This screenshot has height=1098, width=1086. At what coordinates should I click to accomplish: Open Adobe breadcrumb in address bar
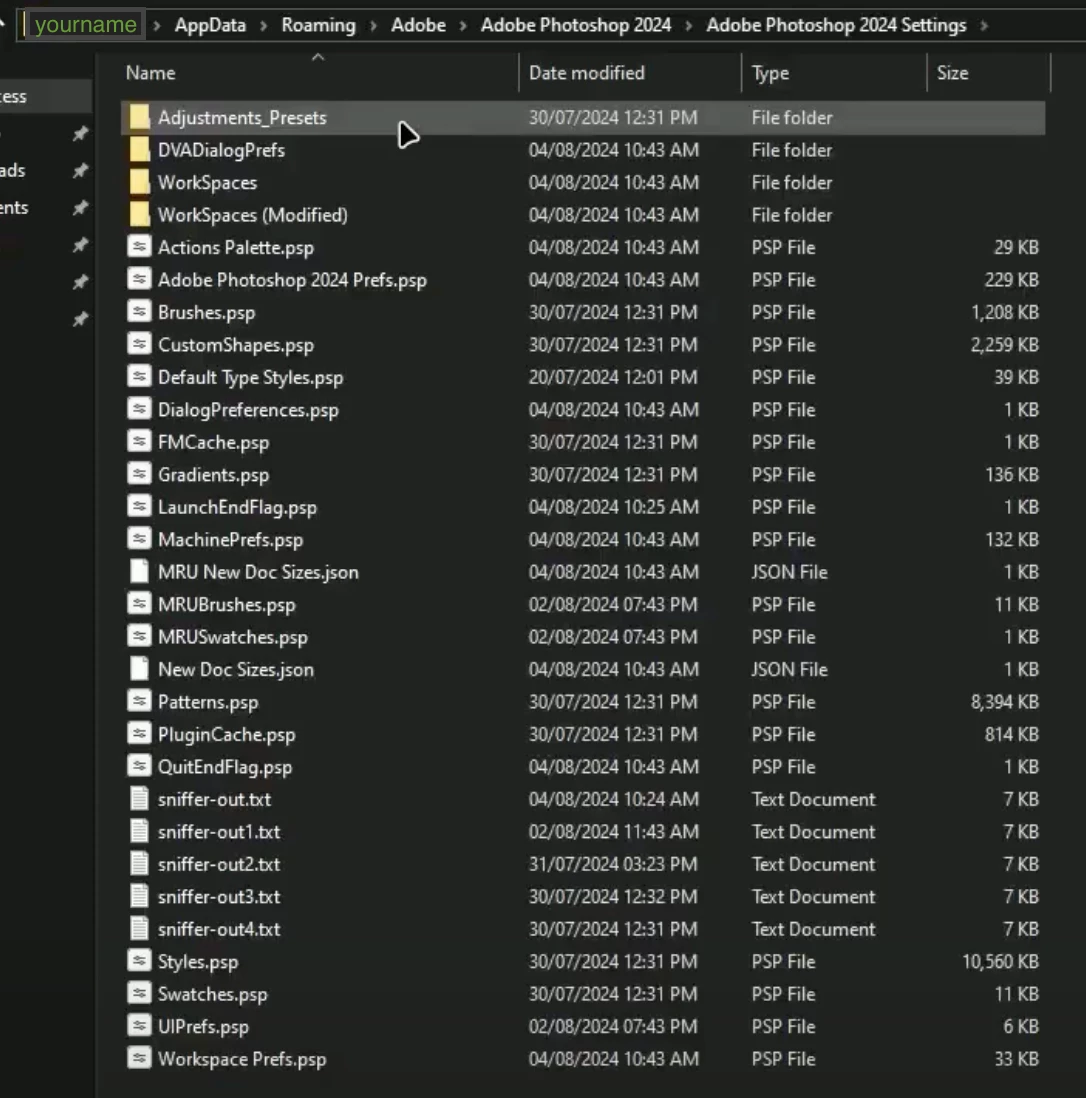[418, 25]
